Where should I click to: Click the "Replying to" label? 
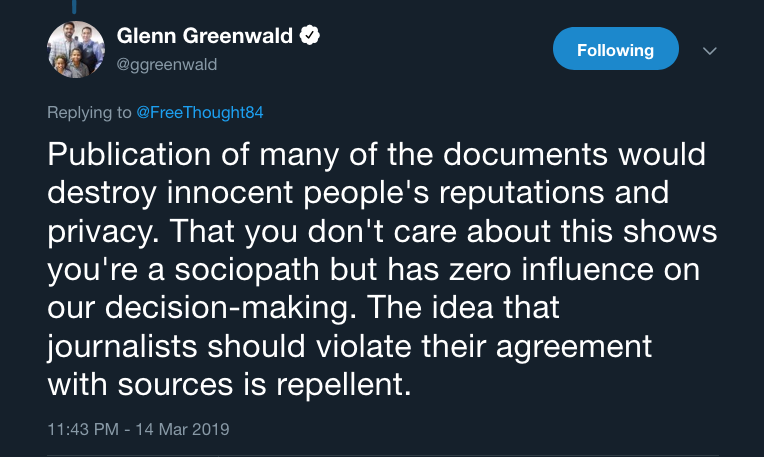coord(90,112)
